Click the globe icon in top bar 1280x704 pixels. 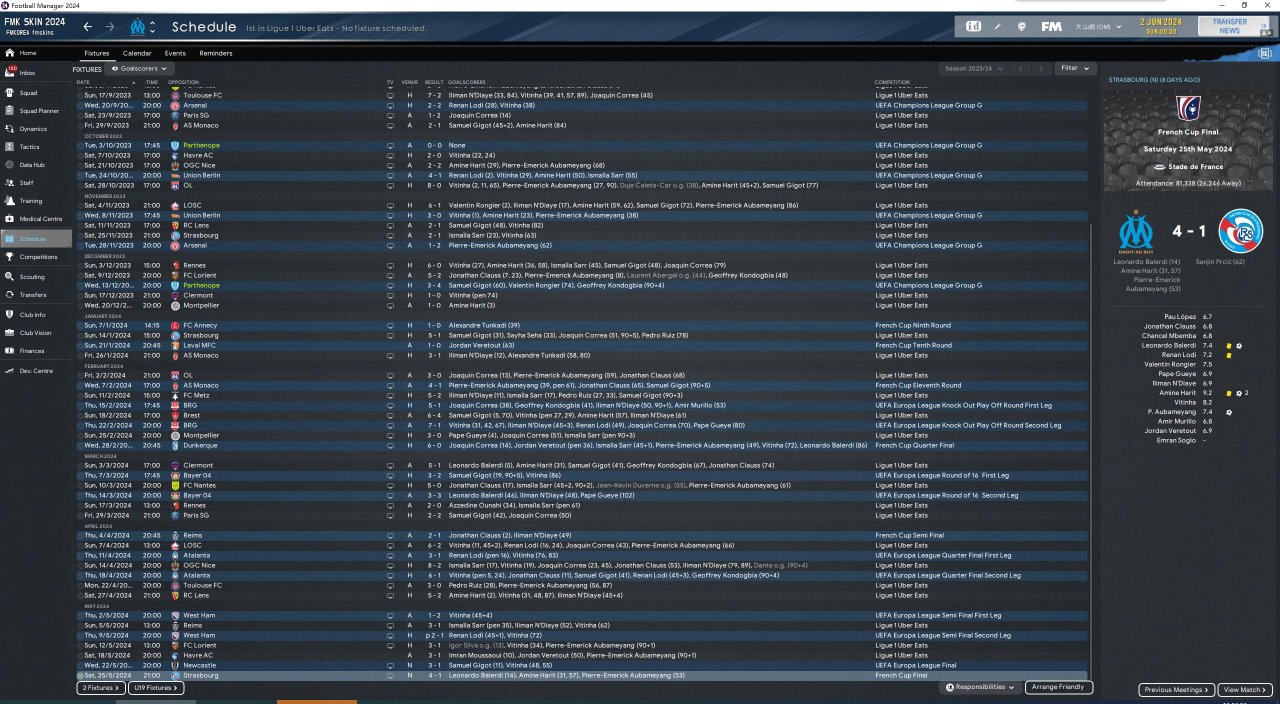point(1021,26)
